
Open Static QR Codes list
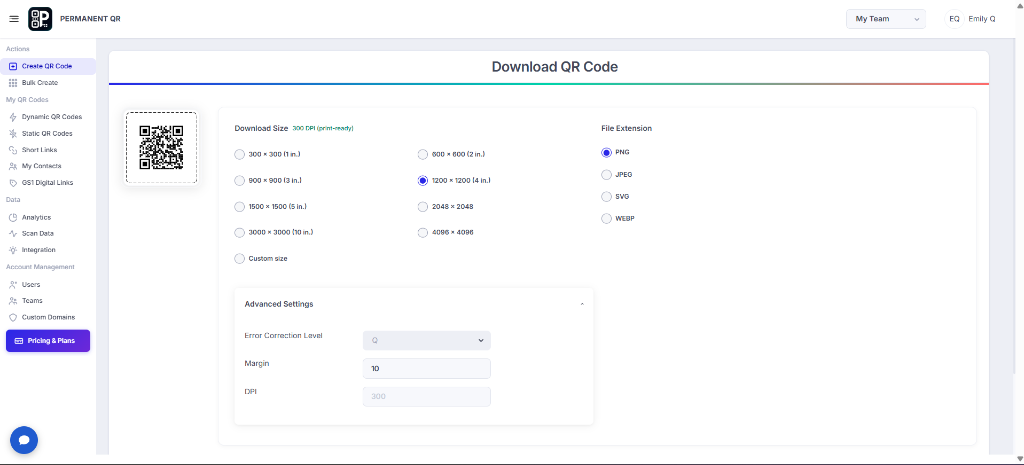click(47, 133)
